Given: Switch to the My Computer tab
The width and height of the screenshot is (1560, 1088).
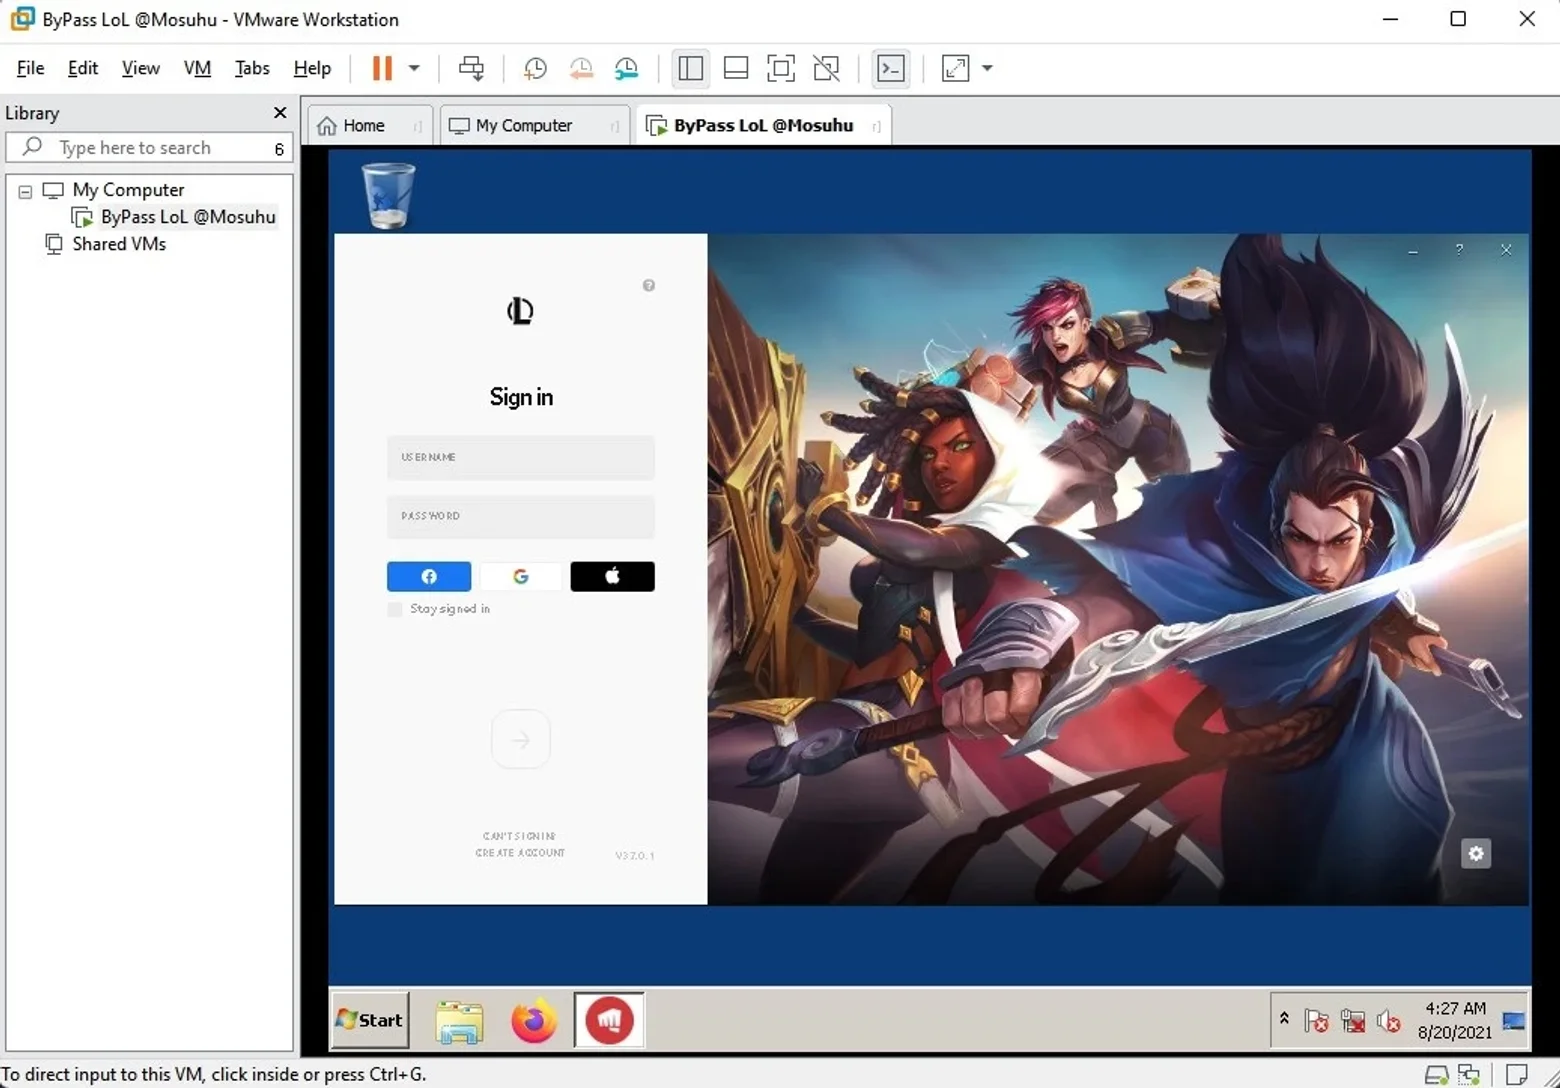Looking at the screenshot, I should [524, 126].
